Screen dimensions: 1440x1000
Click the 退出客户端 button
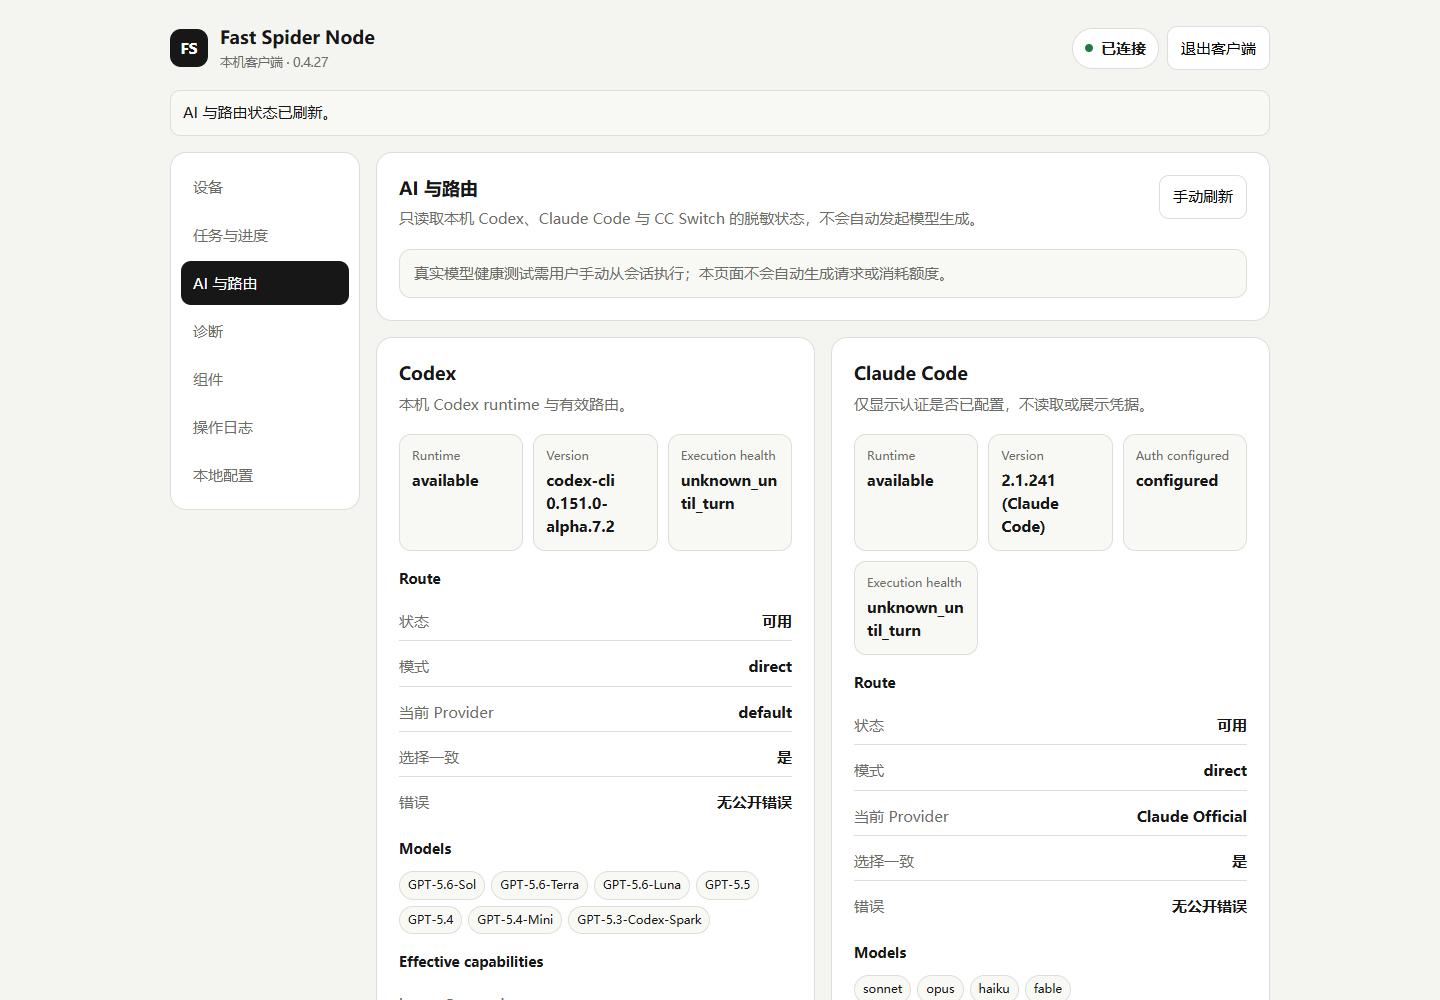pos(1218,48)
